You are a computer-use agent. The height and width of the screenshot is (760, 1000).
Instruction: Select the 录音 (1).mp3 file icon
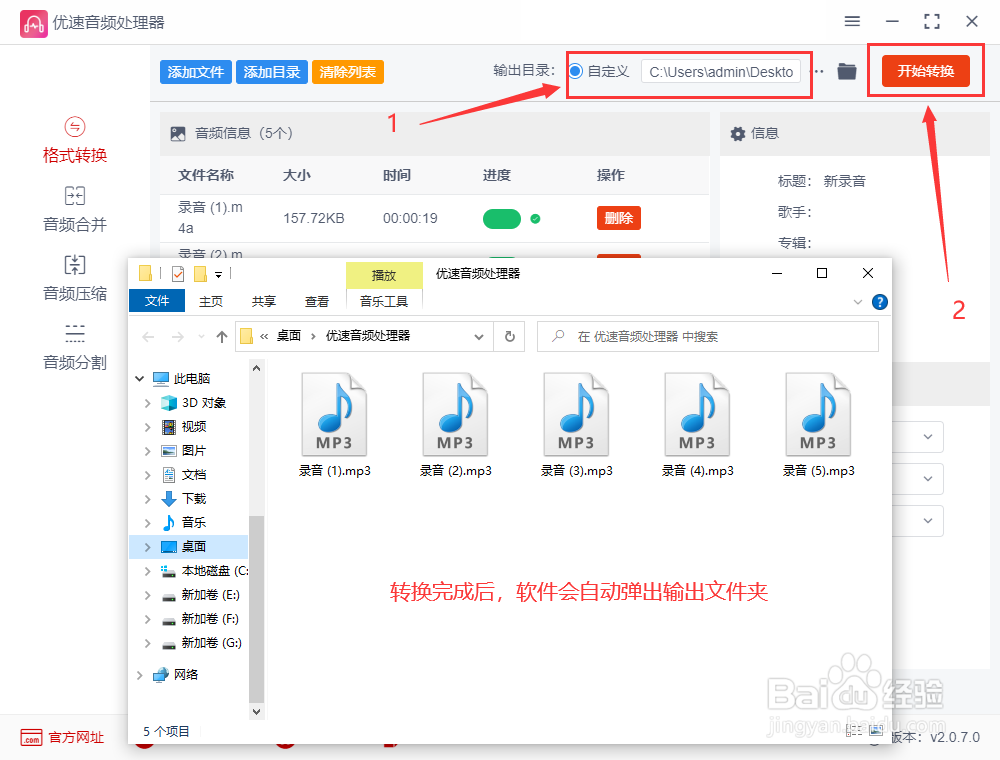tap(334, 414)
